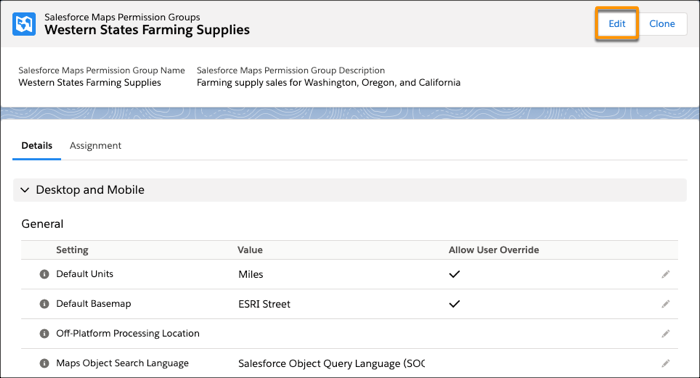Image resolution: width=700 pixels, height=378 pixels.
Task: Click the Setting column header
Action: (72, 250)
